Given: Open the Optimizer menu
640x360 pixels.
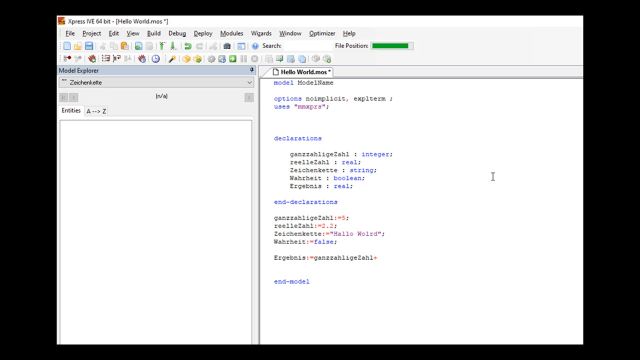Looking at the screenshot, I should coord(322,33).
